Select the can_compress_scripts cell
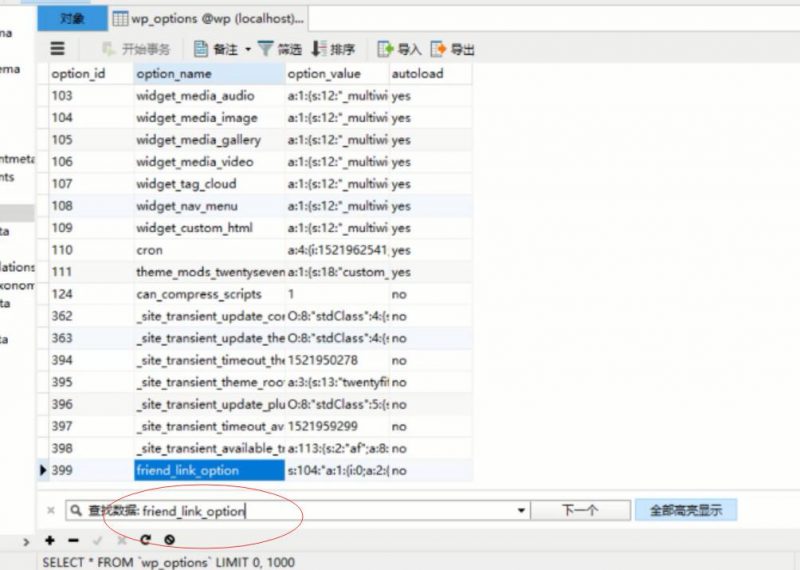The image size is (800, 570). tap(209, 294)
